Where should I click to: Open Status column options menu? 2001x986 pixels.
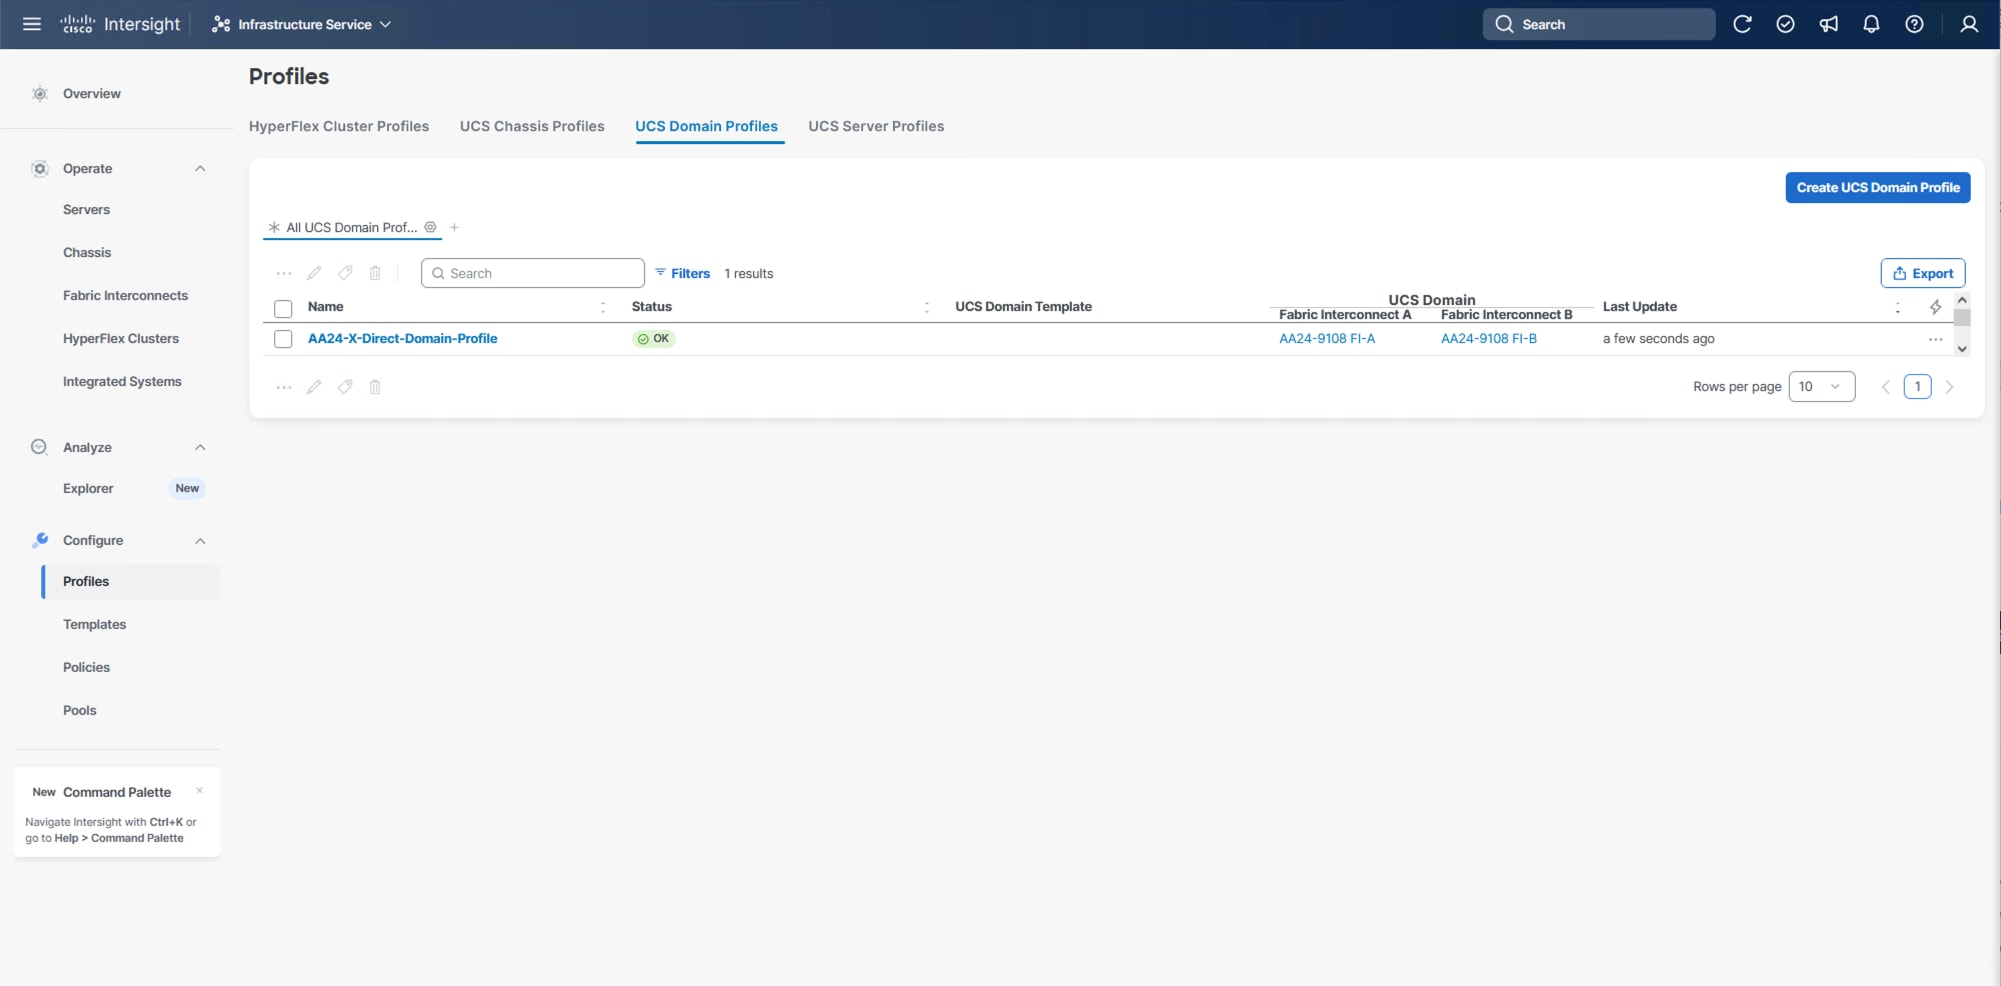[x=927, y=307]
